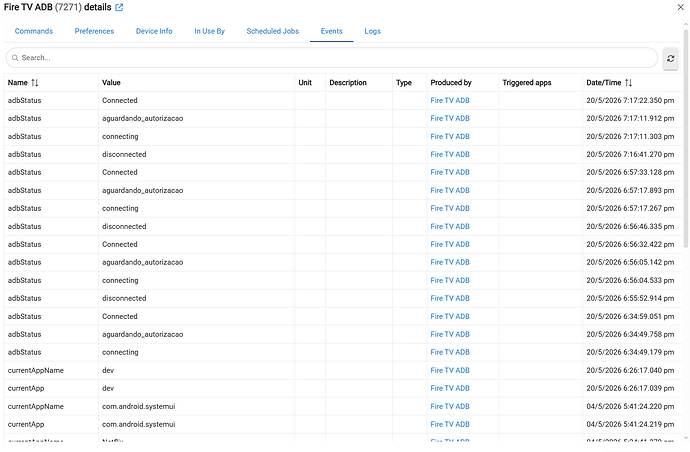This screenshot has height=452, width=690.
Task: Select the In Use By tab
Action: click(x=209, y=31)
